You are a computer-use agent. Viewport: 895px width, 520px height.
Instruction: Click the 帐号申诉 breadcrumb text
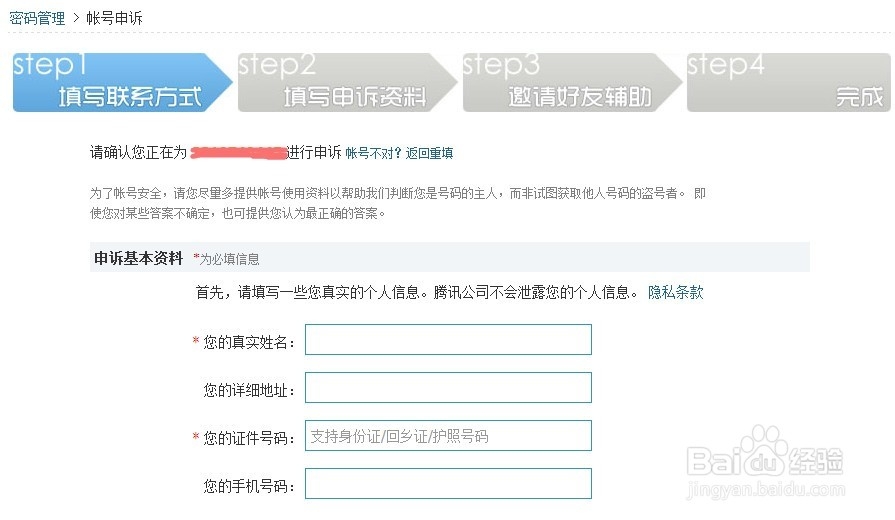[x=114, y=18]
